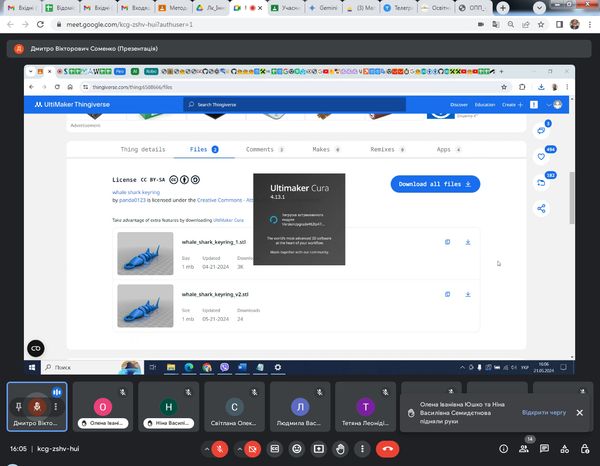
Task: Open options on Дмитро's participant tile
Action: 56,407
